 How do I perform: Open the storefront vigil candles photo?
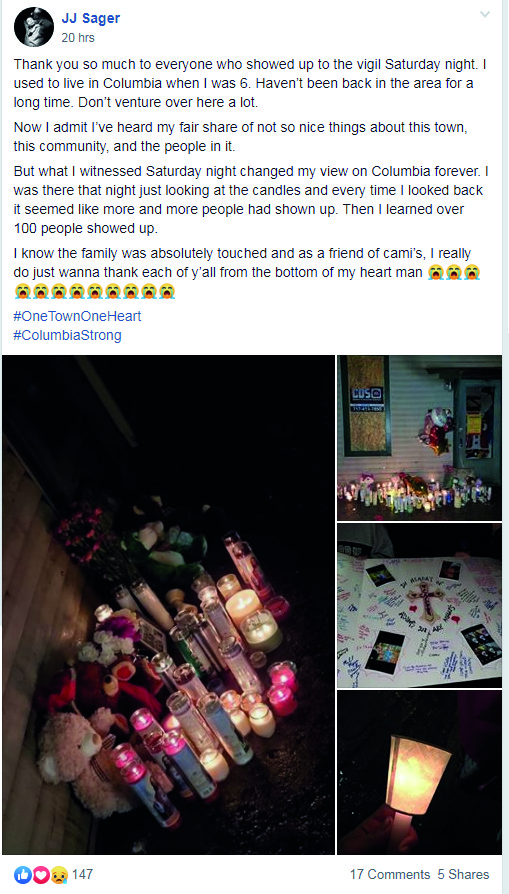coord(420,438)
